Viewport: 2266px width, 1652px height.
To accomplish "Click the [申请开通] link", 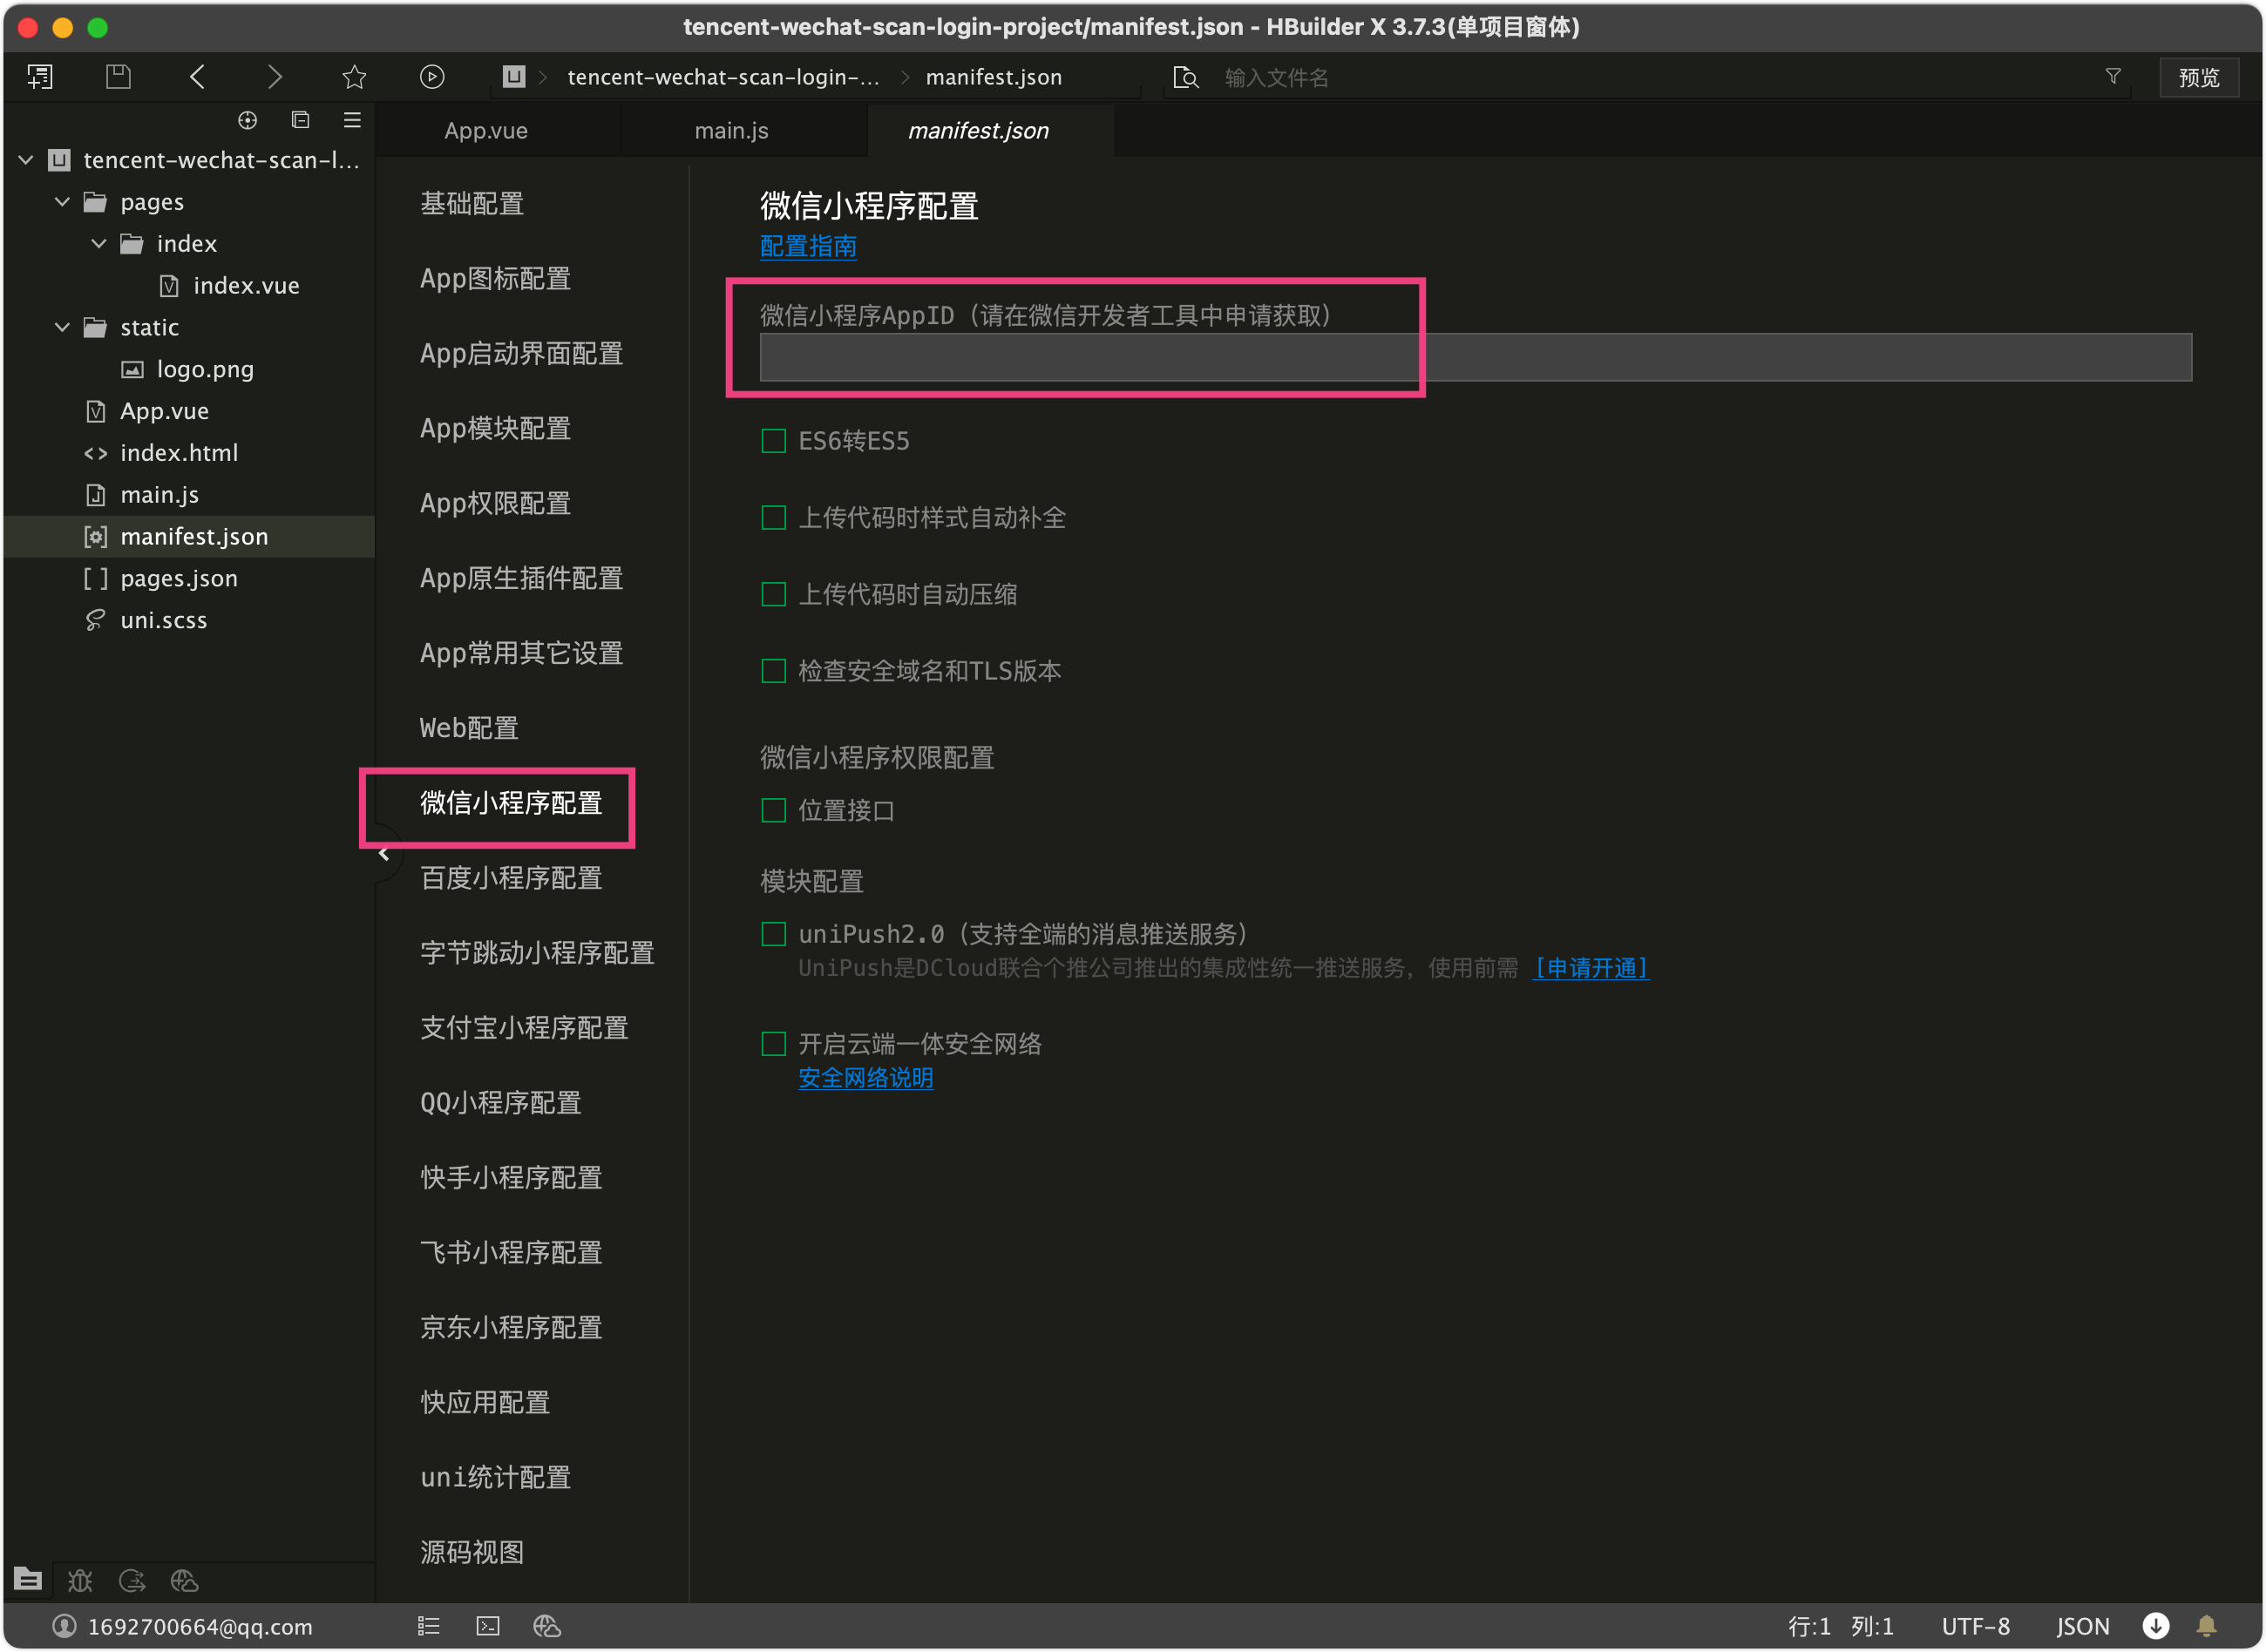I will 1590,968.
